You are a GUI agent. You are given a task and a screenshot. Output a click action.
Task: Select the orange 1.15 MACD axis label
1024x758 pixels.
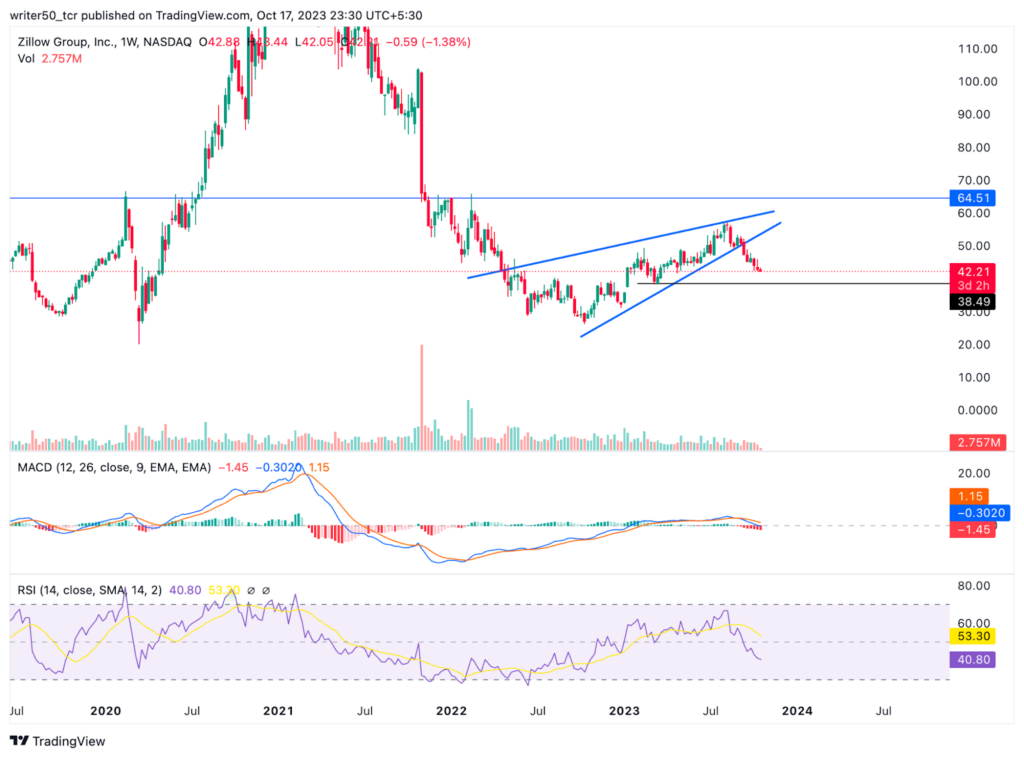pos(969,496)
